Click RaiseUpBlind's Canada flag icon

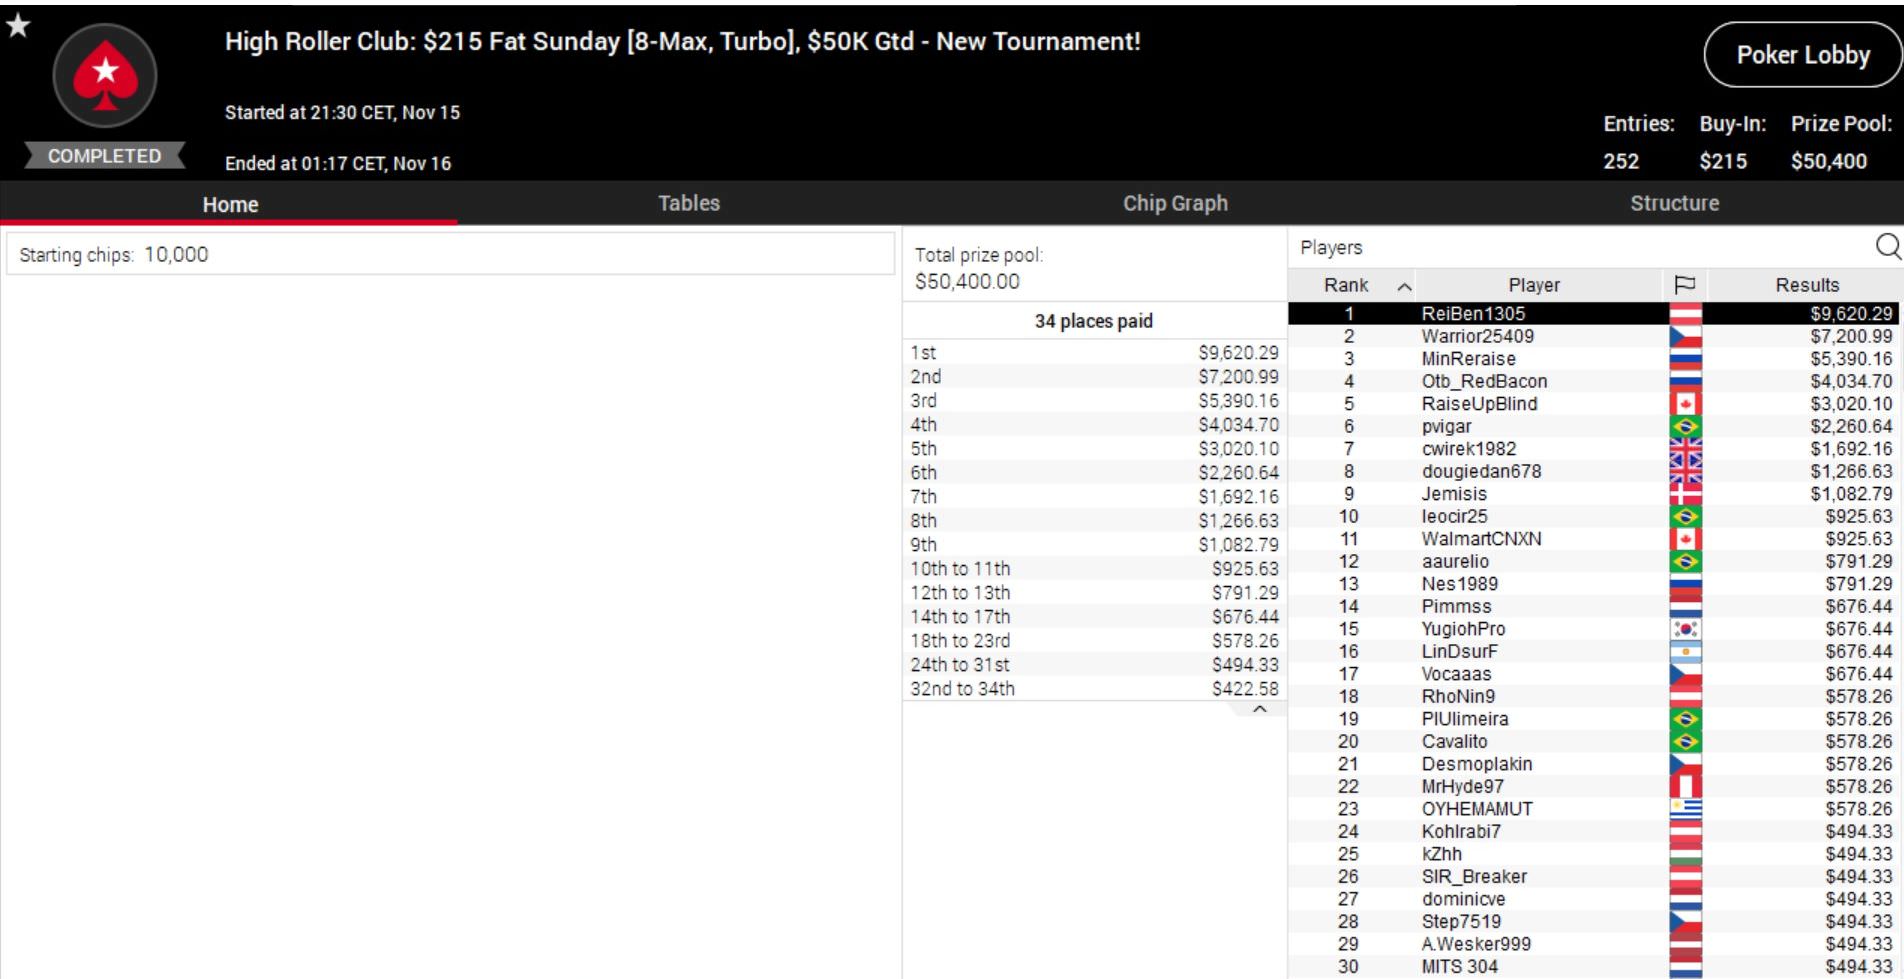coord(1685,404)
